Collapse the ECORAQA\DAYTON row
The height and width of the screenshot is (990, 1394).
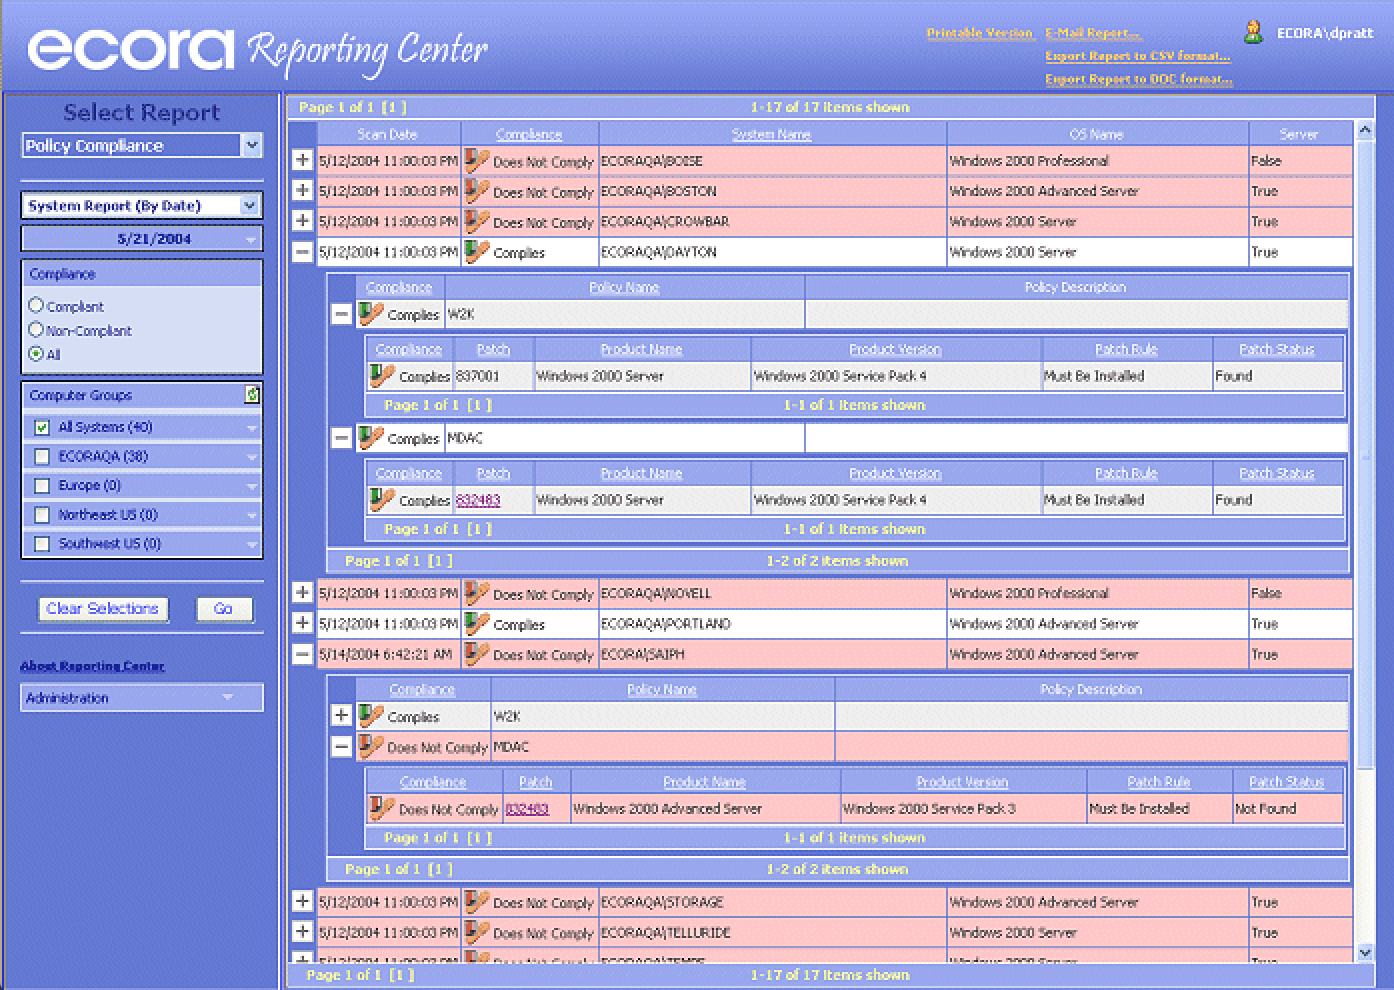click(303, 252)
